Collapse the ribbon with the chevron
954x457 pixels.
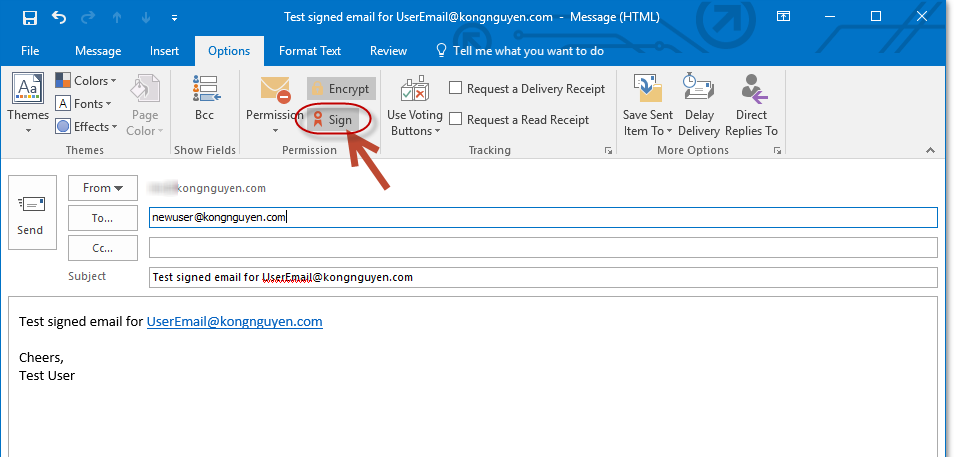(930, 150)
